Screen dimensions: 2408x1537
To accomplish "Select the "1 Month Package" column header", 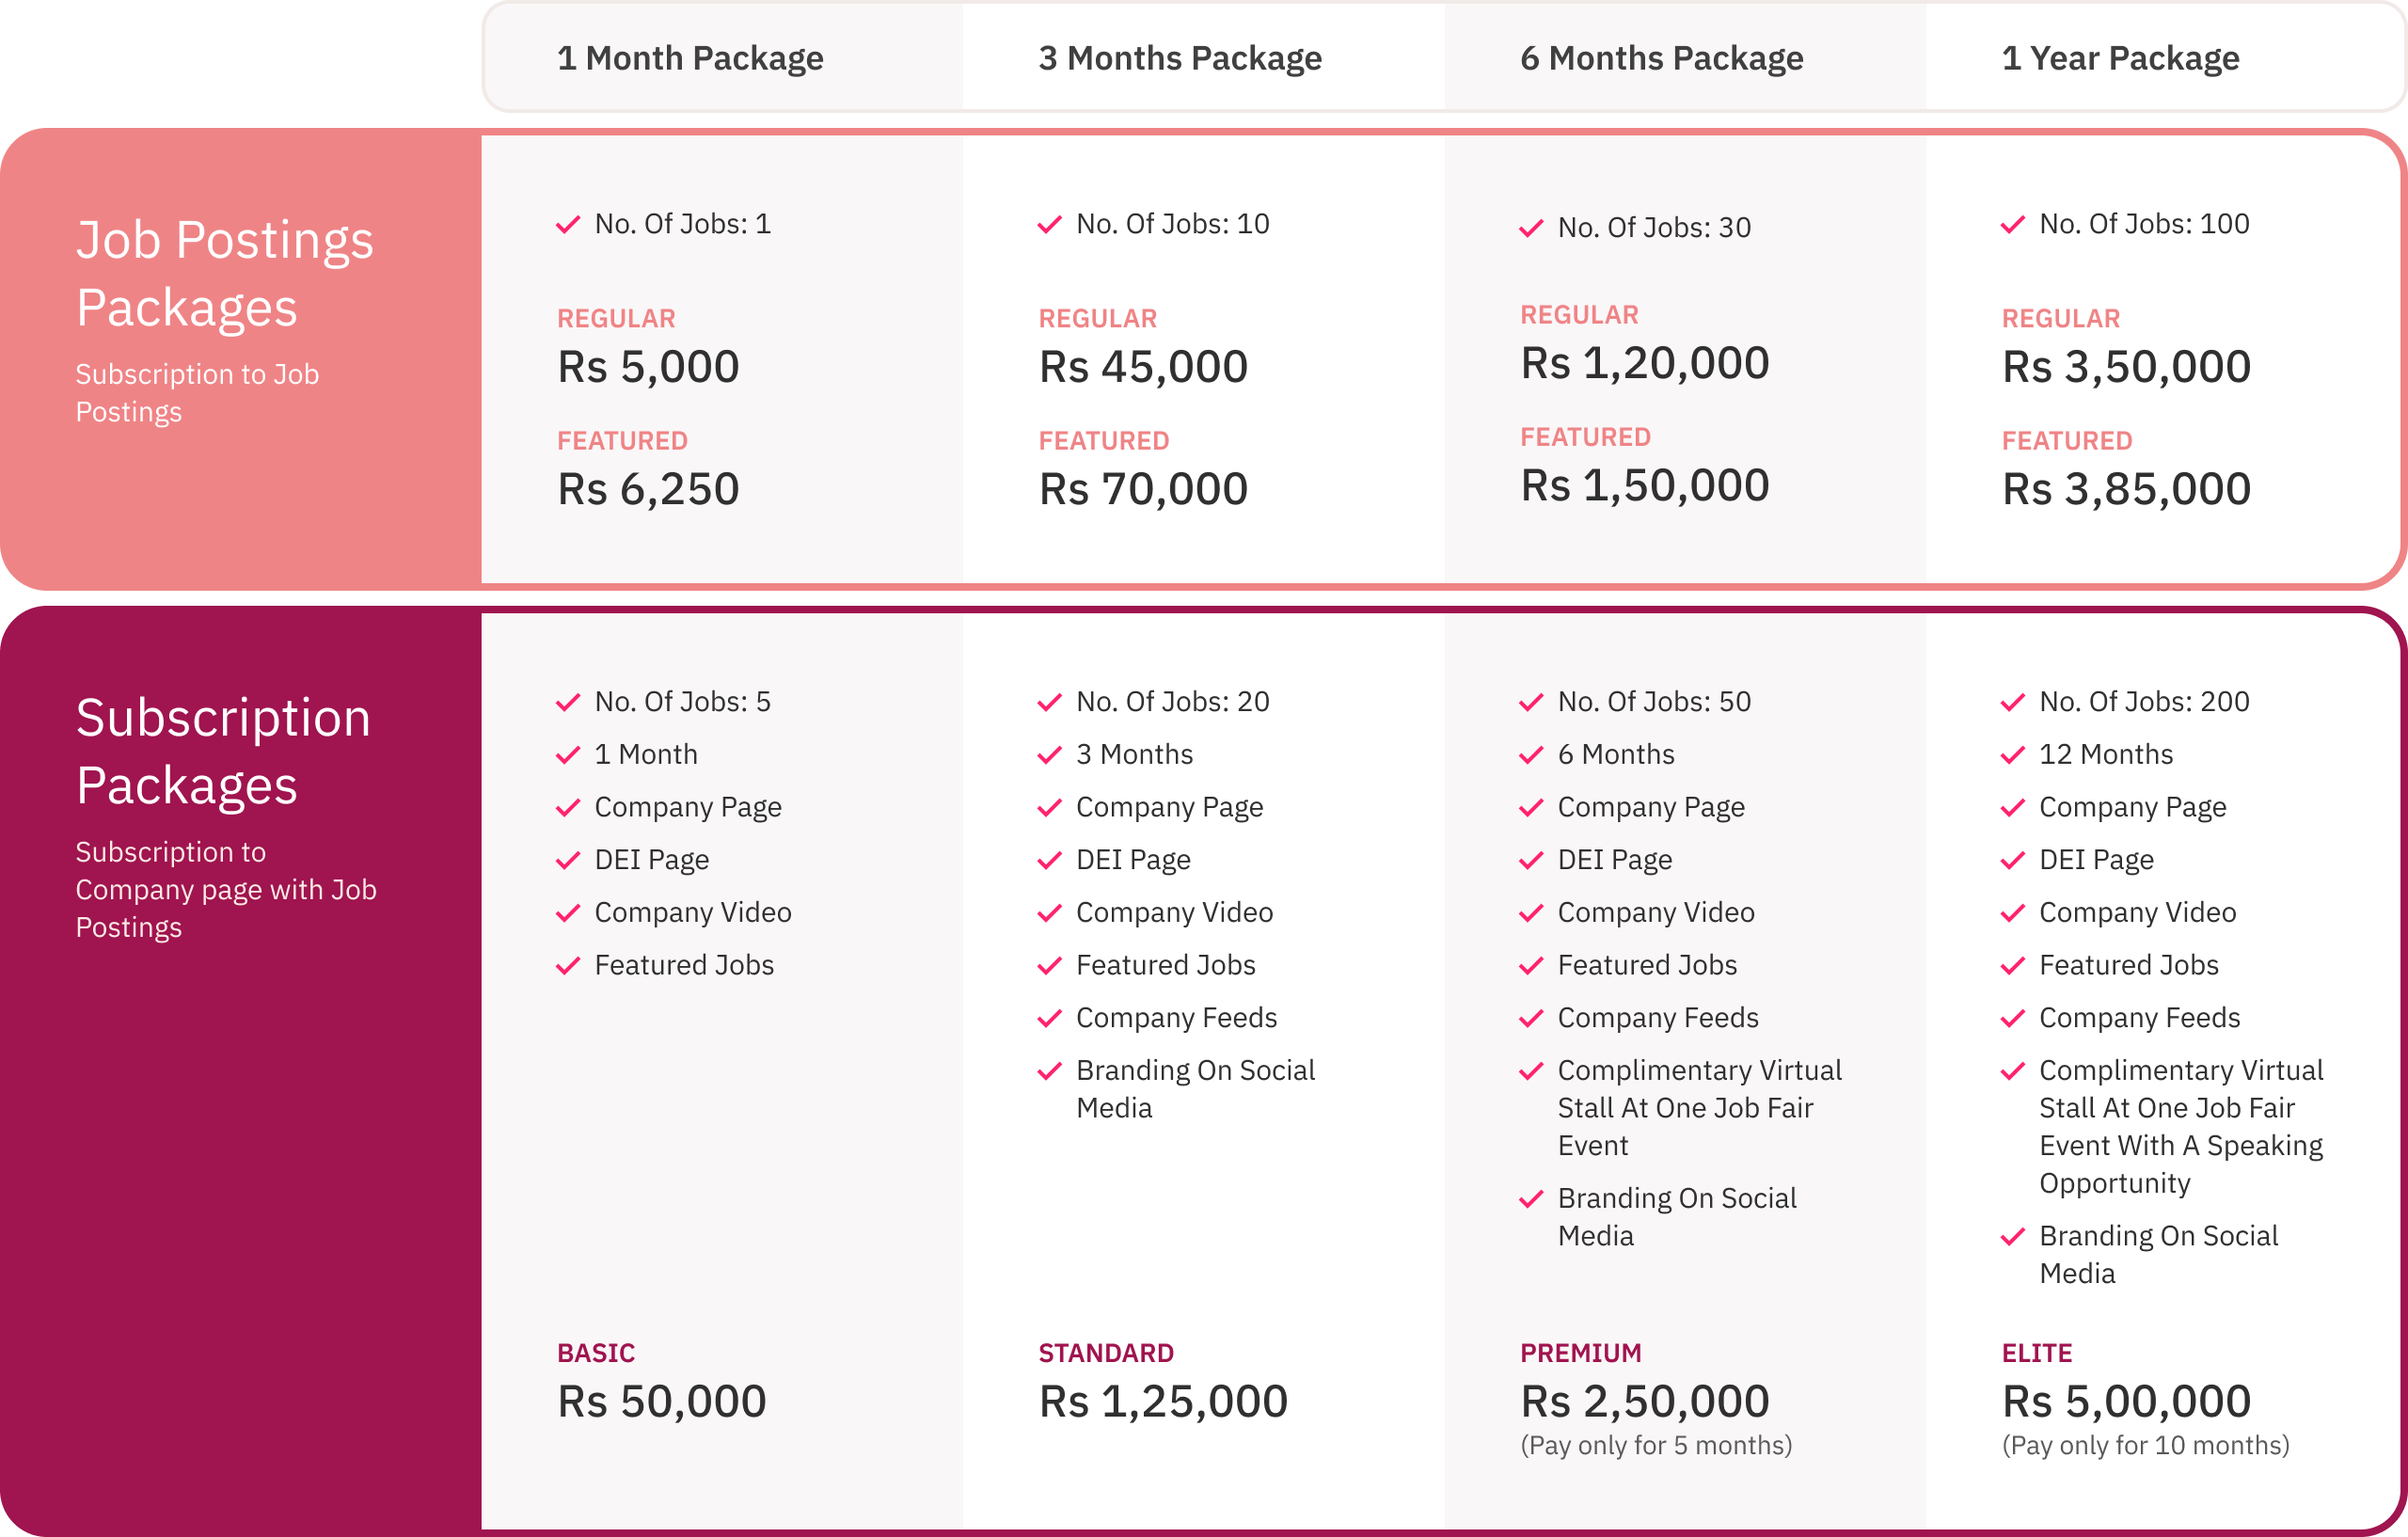I will [x=690, y=58].
